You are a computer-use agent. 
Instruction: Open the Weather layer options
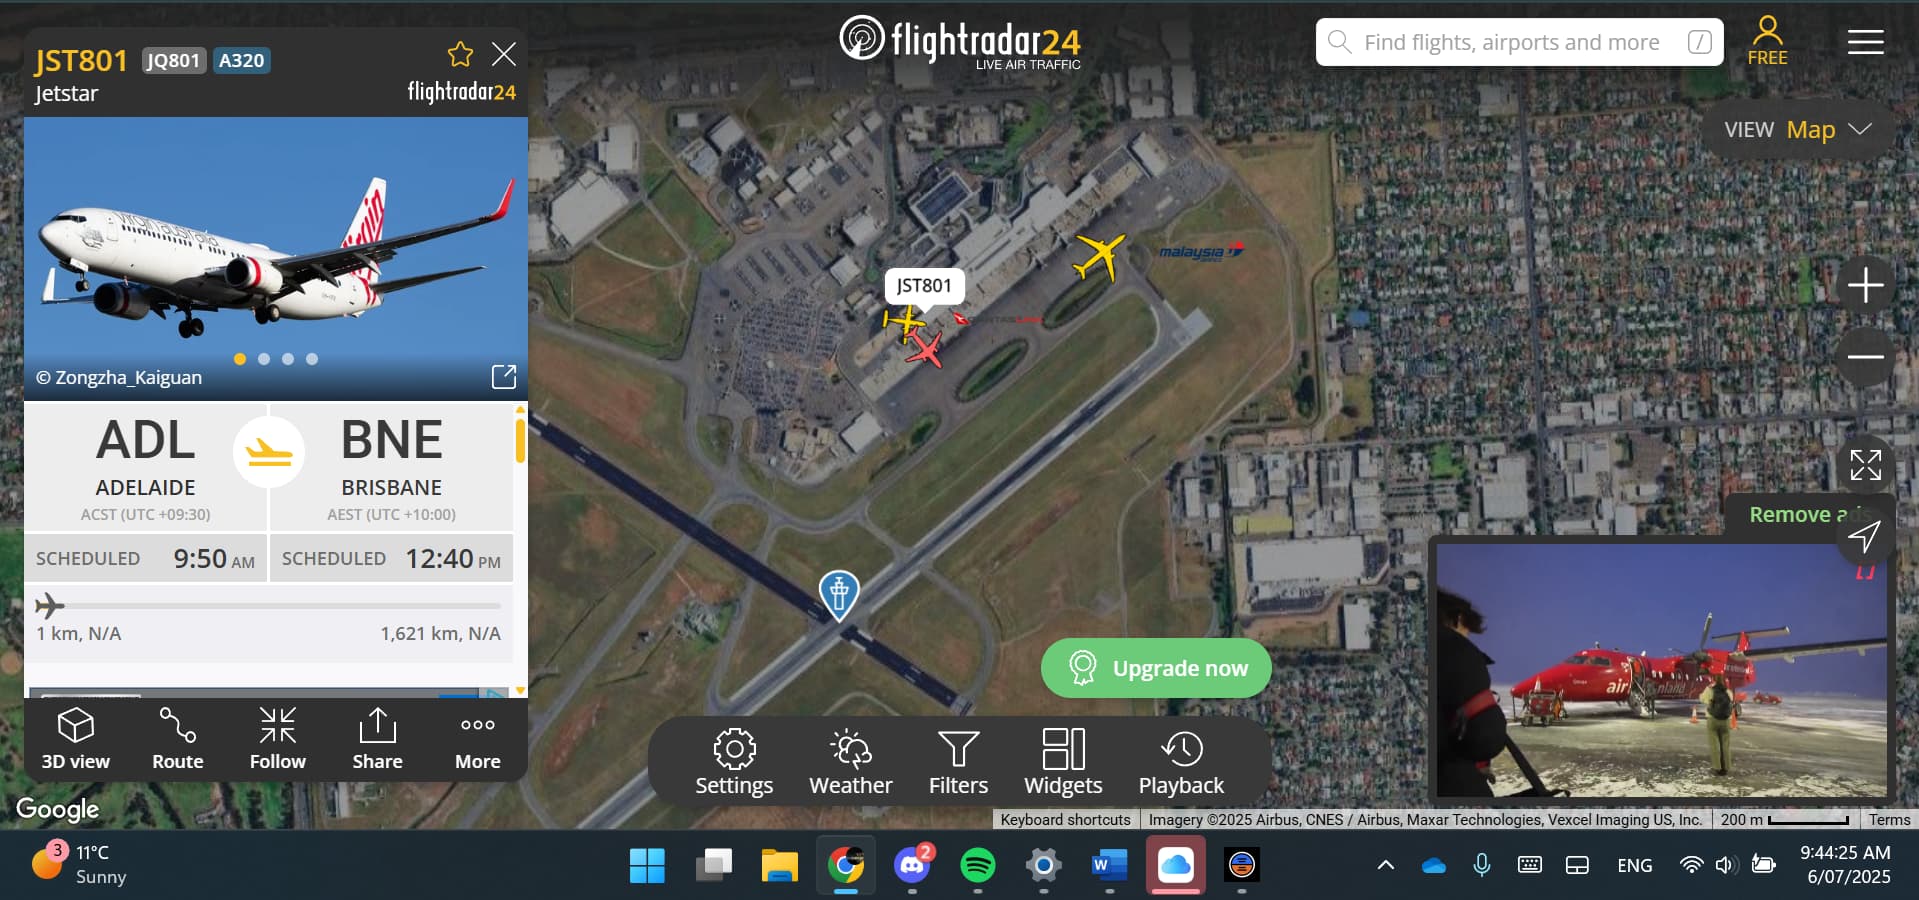(x=850, y=762)
